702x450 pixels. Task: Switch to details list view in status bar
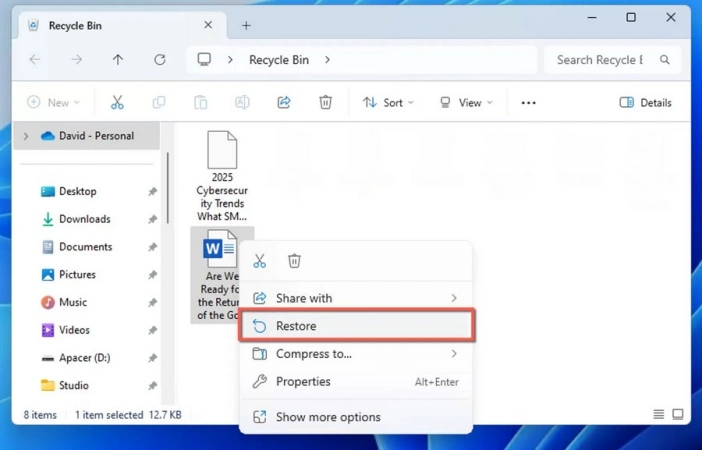(658, 415)
